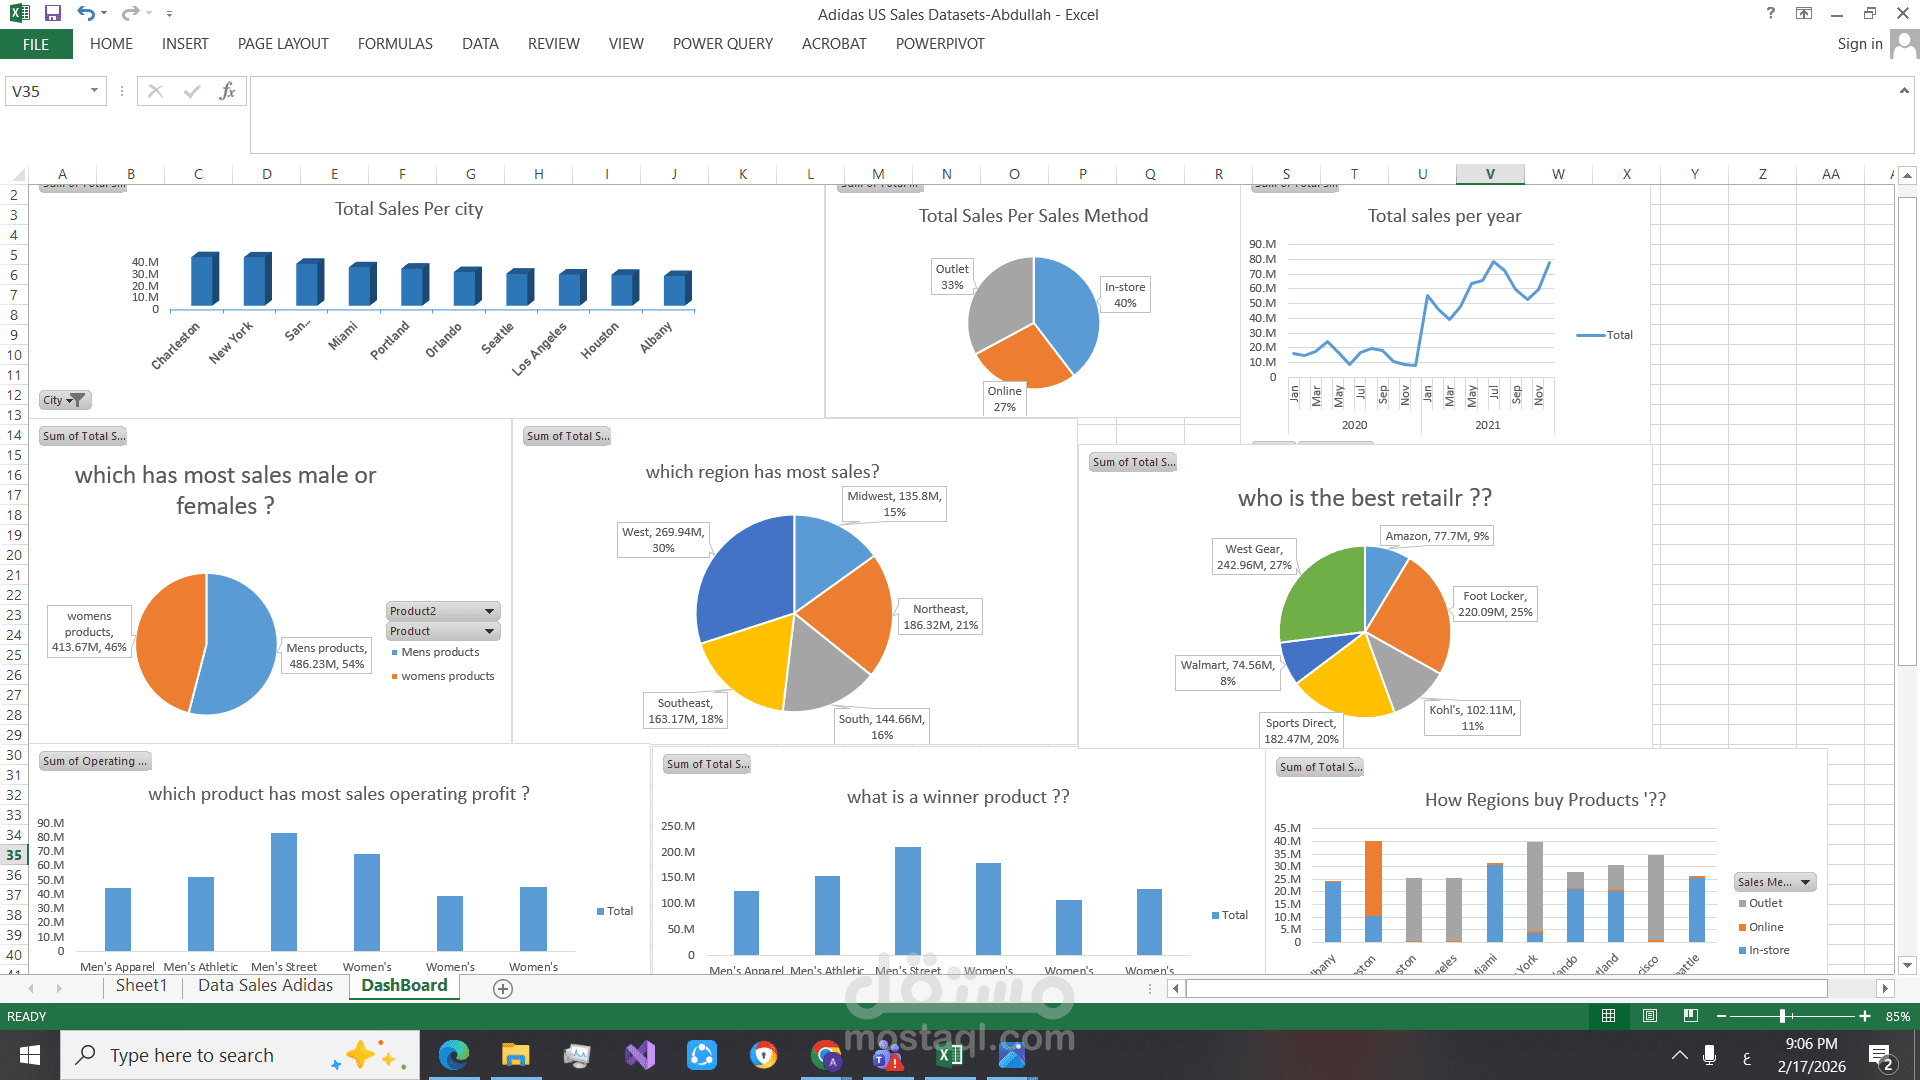
Task: Click the Excel Help question mark icon
Action: coord(1771,13)
